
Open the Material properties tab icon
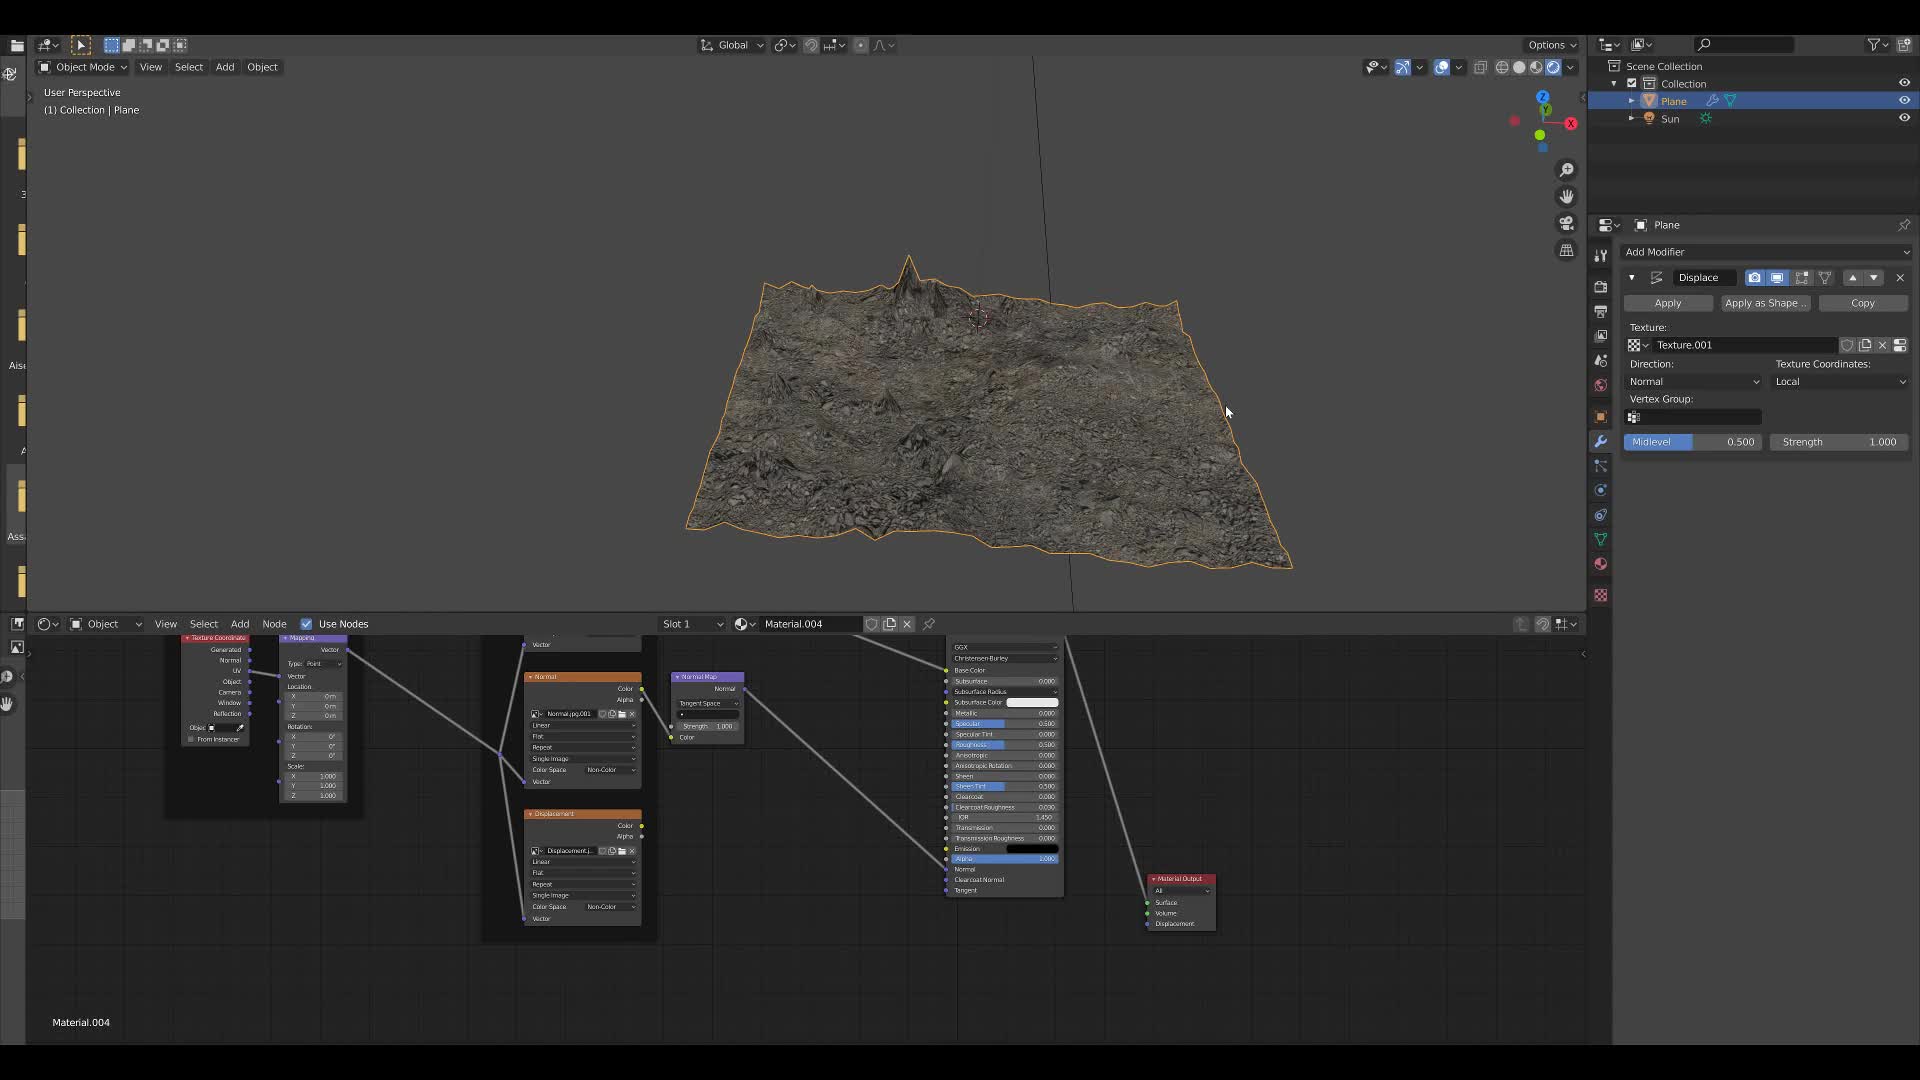tap(1601, 564)
